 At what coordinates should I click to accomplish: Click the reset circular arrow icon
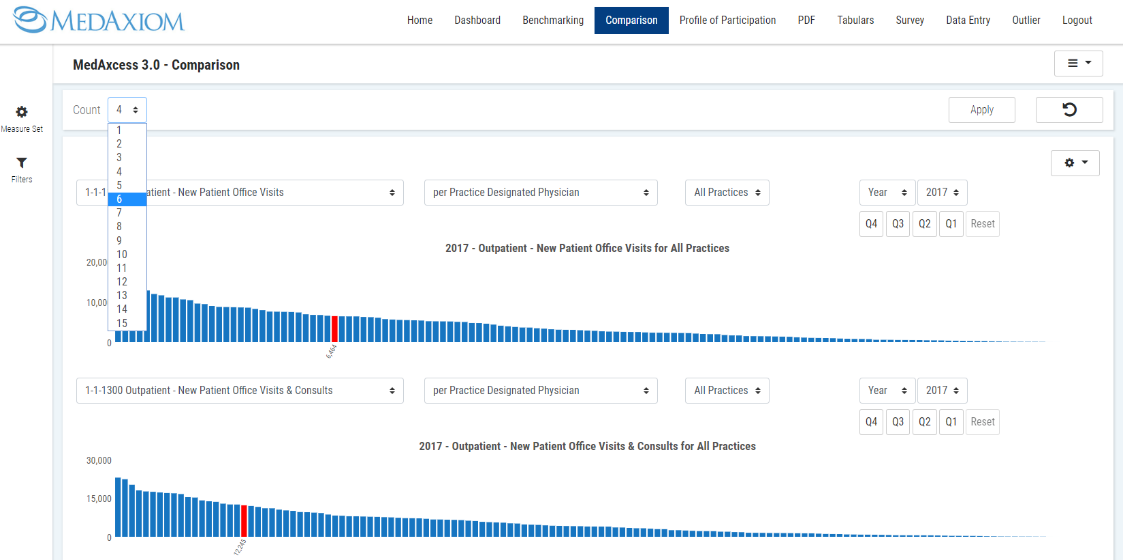[1069, 109]
